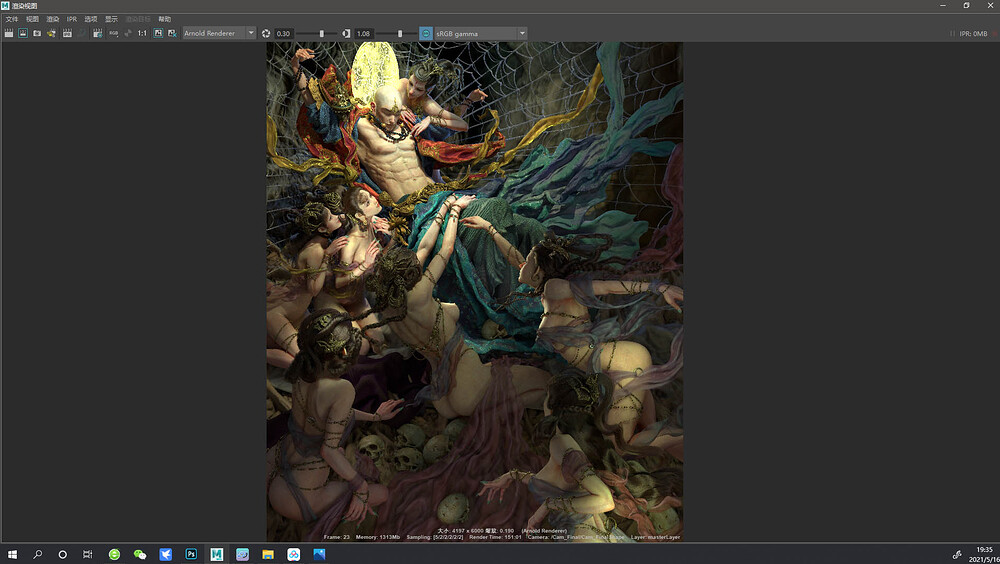Click the rendered image in the view
This screenshot has height=564, width=1000.
(474, 292)
